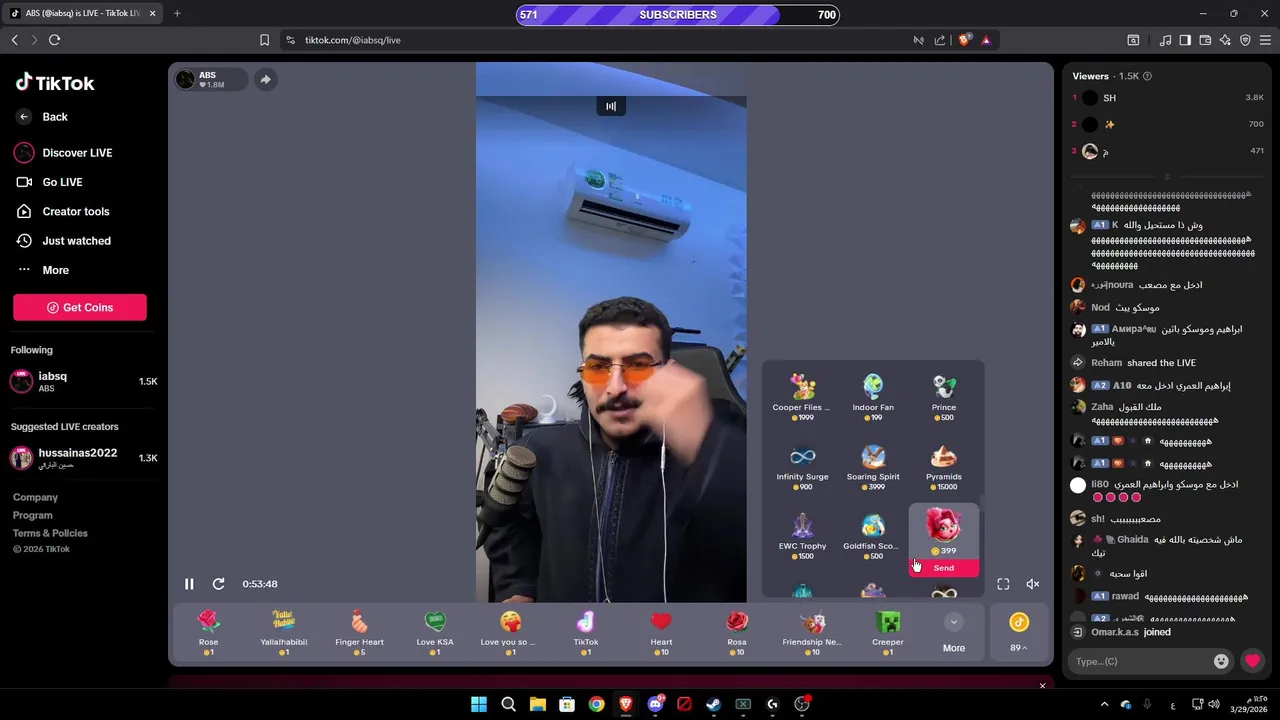Select the Infinity Surge gift
The width and height of the screenshot is (1280, 720).
[802, 467]
